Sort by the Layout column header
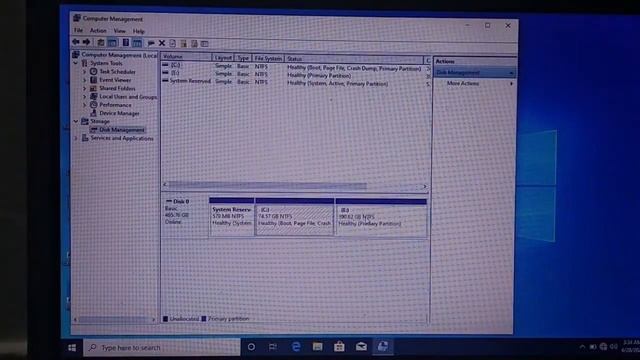This screenshot has height=360, width=640. coord(223,58)
